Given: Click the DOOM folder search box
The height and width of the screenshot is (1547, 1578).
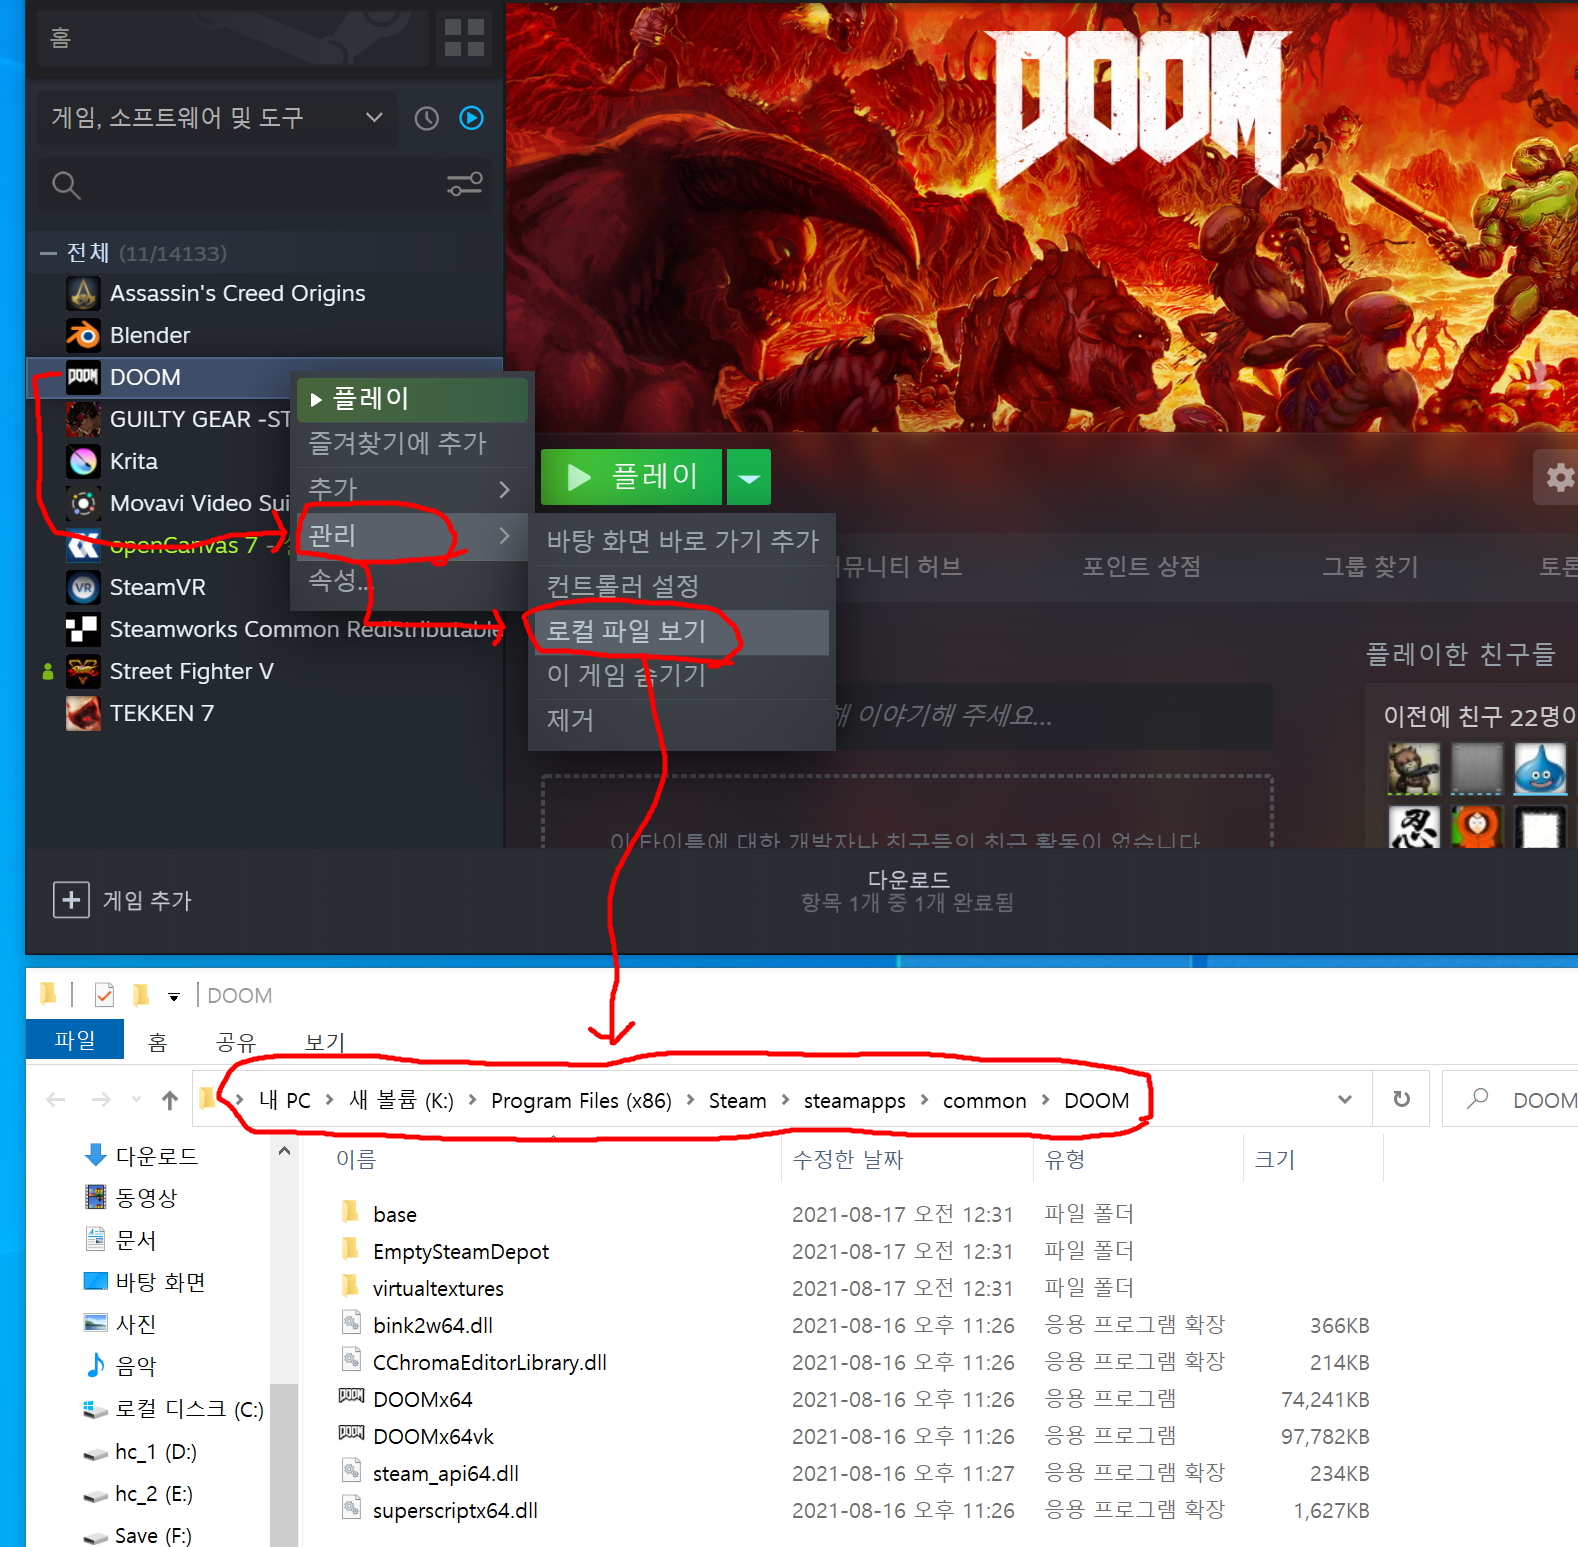Looking at the screenshot, I should (1510, 1100).
